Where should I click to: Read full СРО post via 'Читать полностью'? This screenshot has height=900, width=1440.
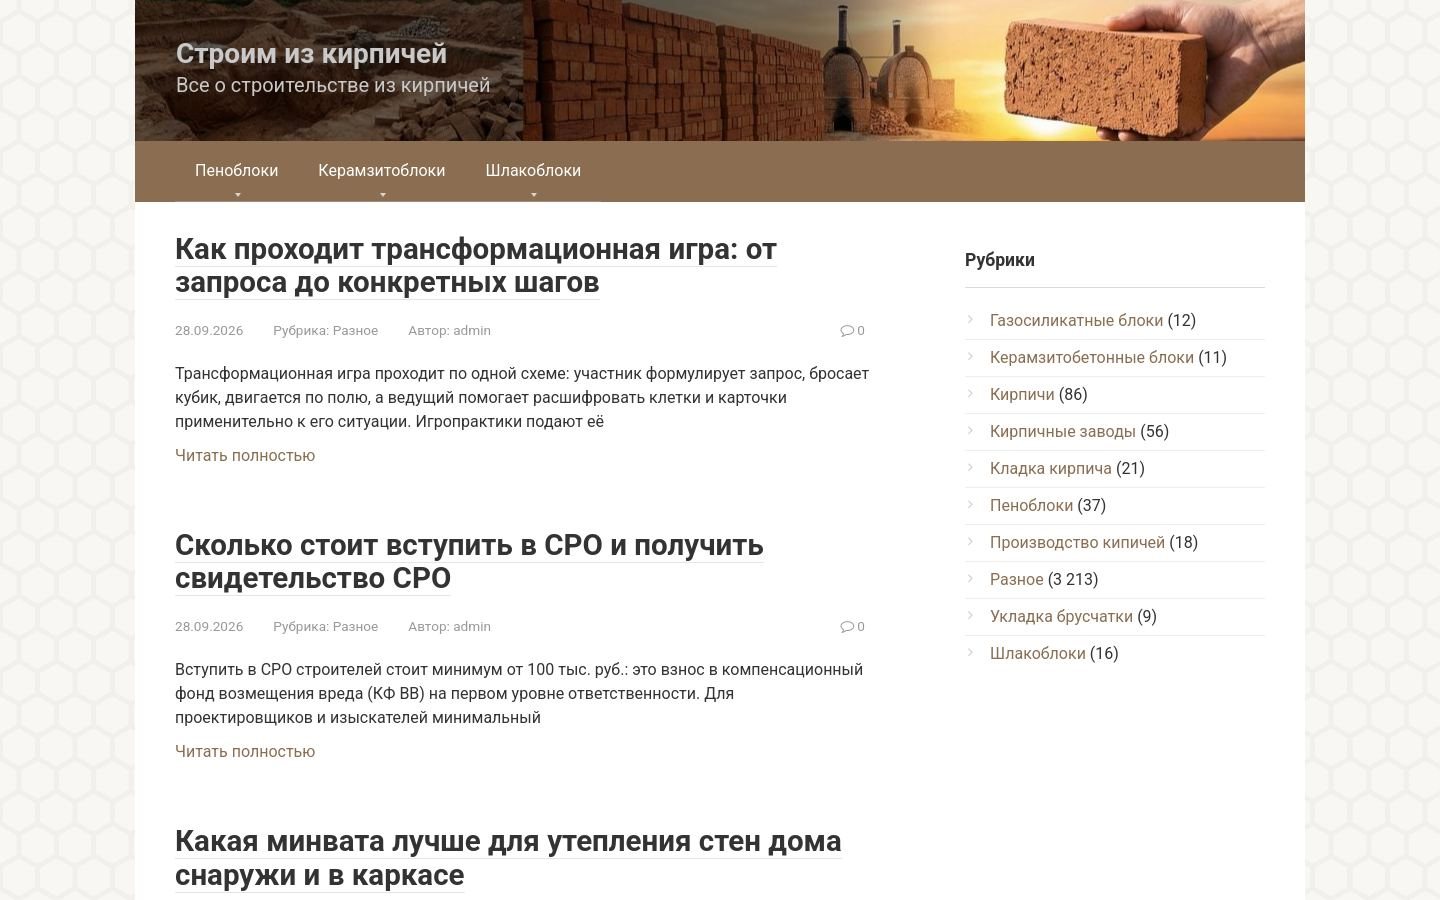click(x=245, y=751)
